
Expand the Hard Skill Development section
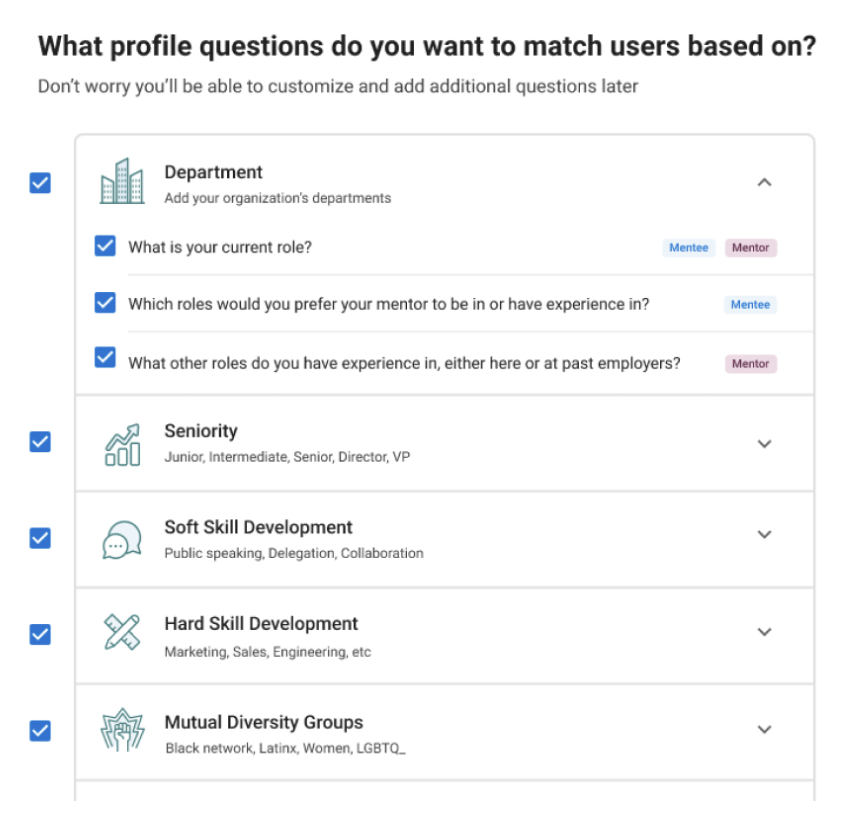(765, 632)
